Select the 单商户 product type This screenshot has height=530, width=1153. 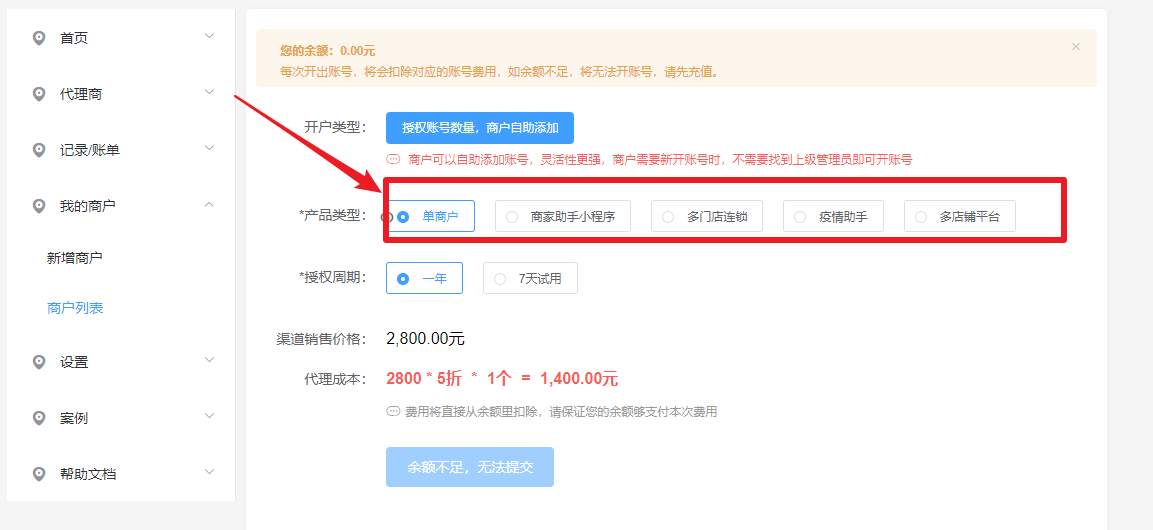(x=430, y=216)
